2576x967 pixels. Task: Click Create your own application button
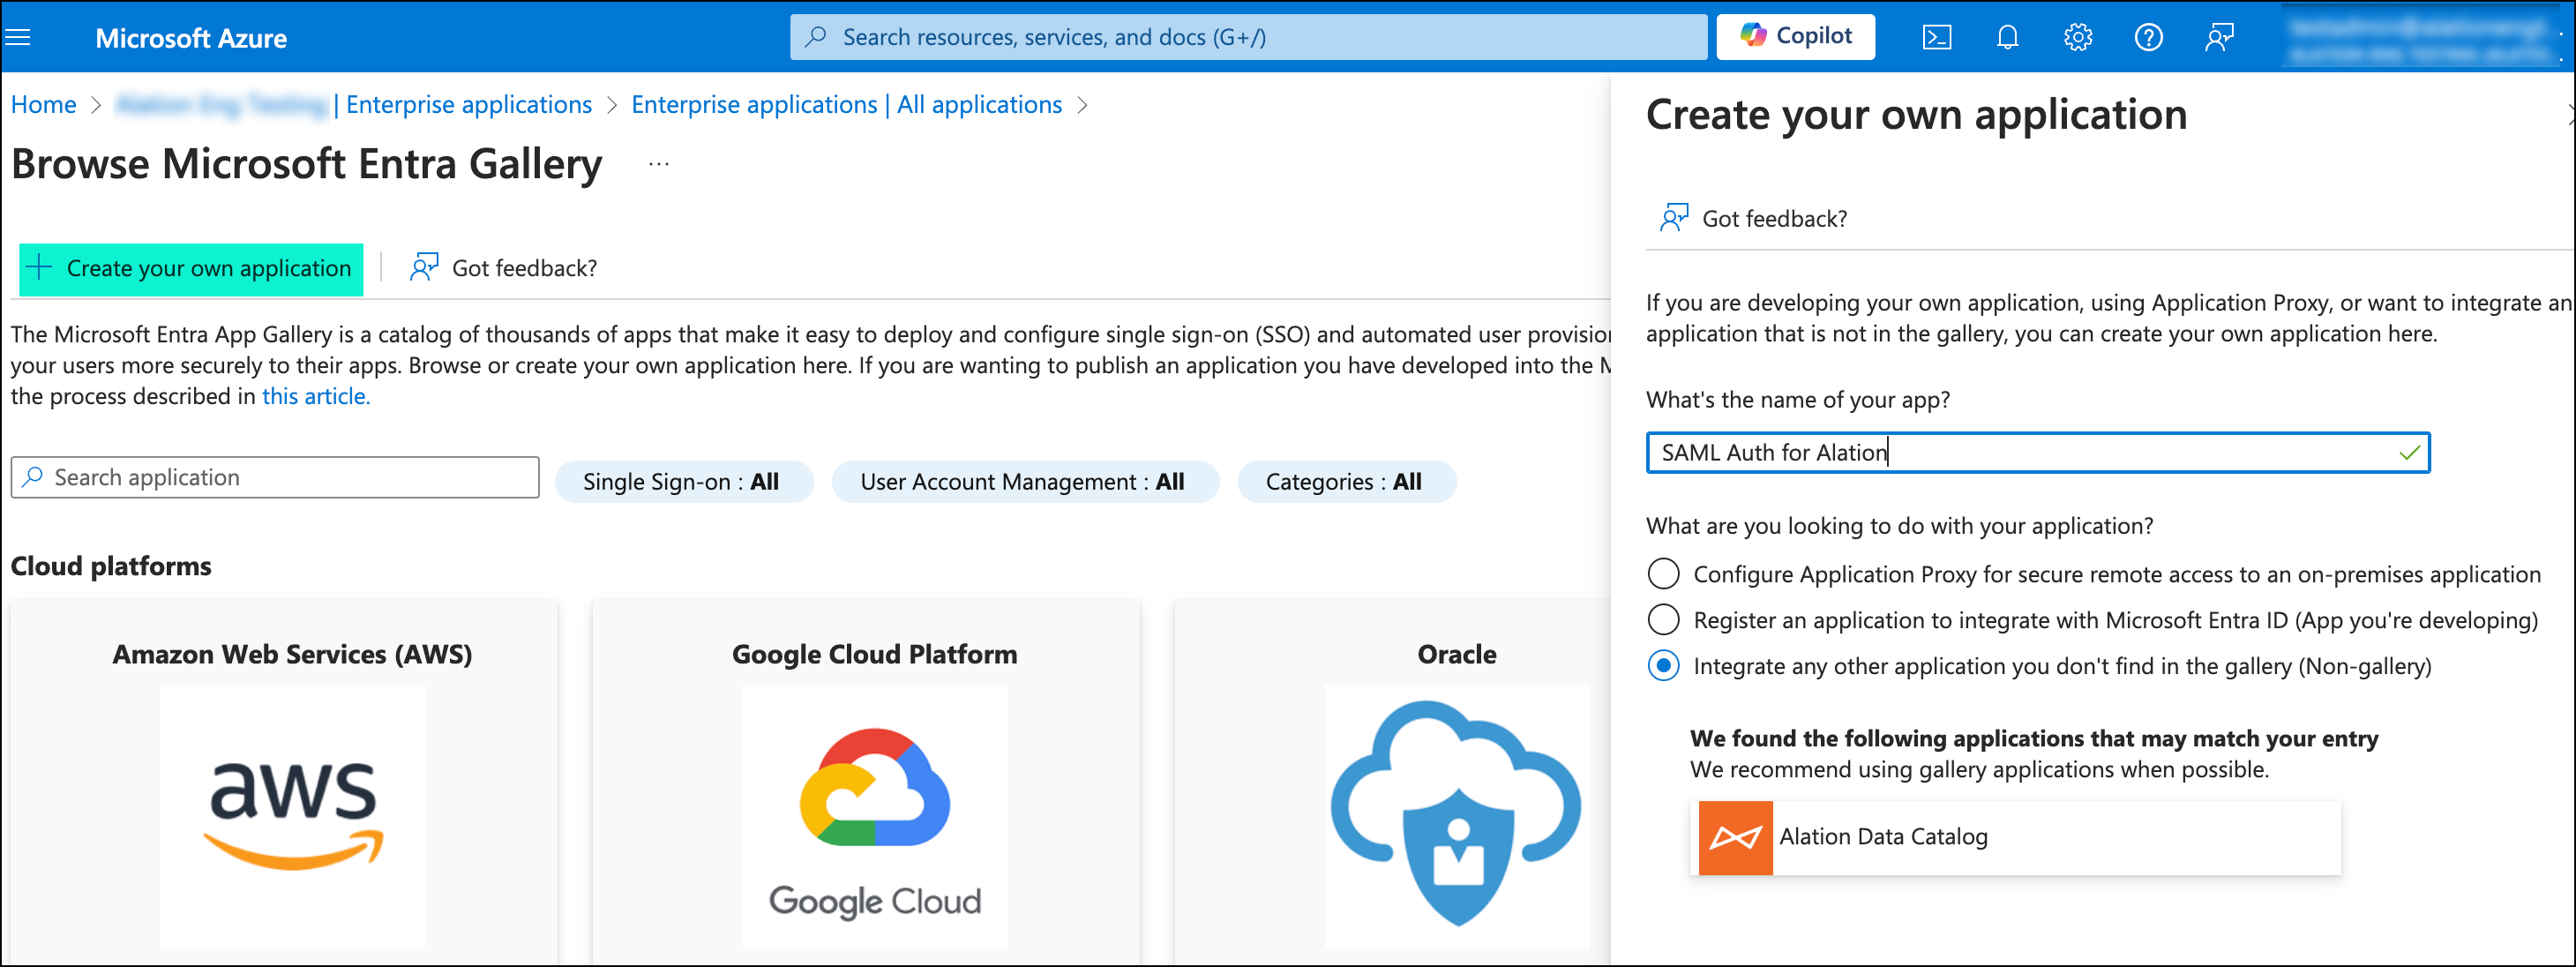pyautogui.click(x=191, y=269)
